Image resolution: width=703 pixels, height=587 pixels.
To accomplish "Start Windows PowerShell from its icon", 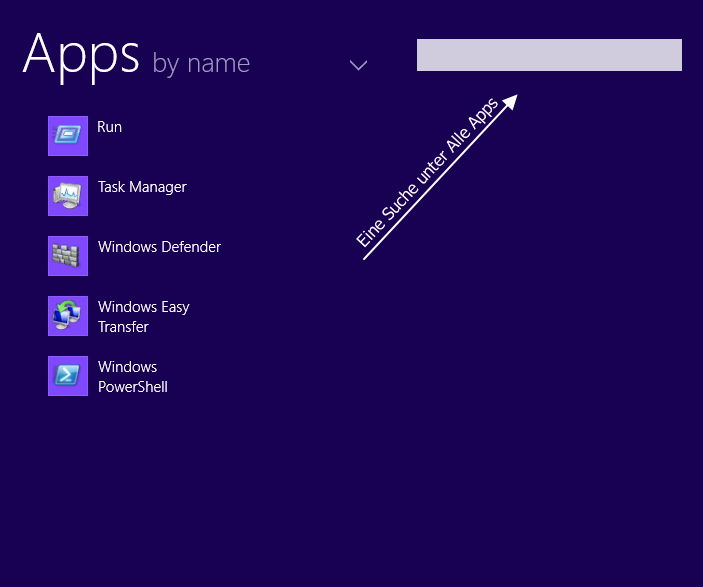I will 68,376.
